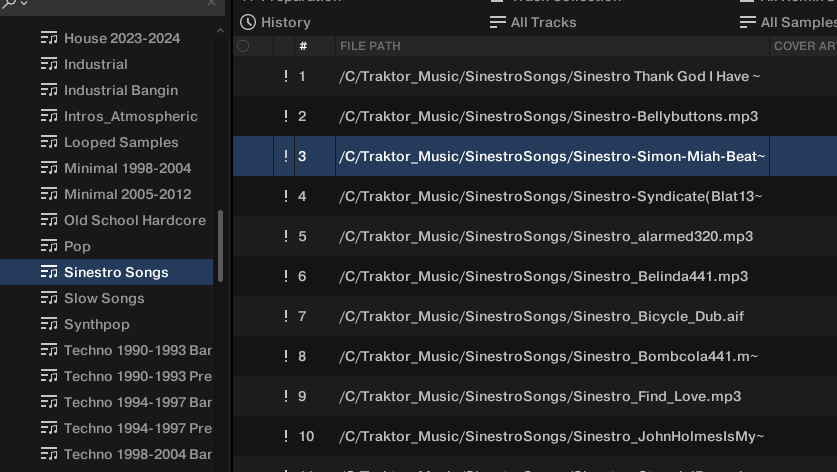Click the cover art cell of row 3

tap(803, 156)
